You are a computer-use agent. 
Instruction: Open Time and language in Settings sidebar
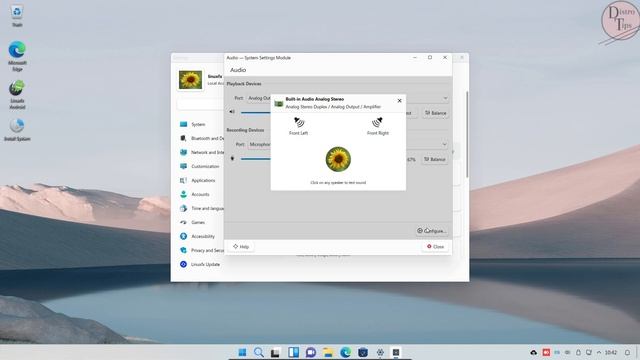pyautogui.click(x=201, y=208)
